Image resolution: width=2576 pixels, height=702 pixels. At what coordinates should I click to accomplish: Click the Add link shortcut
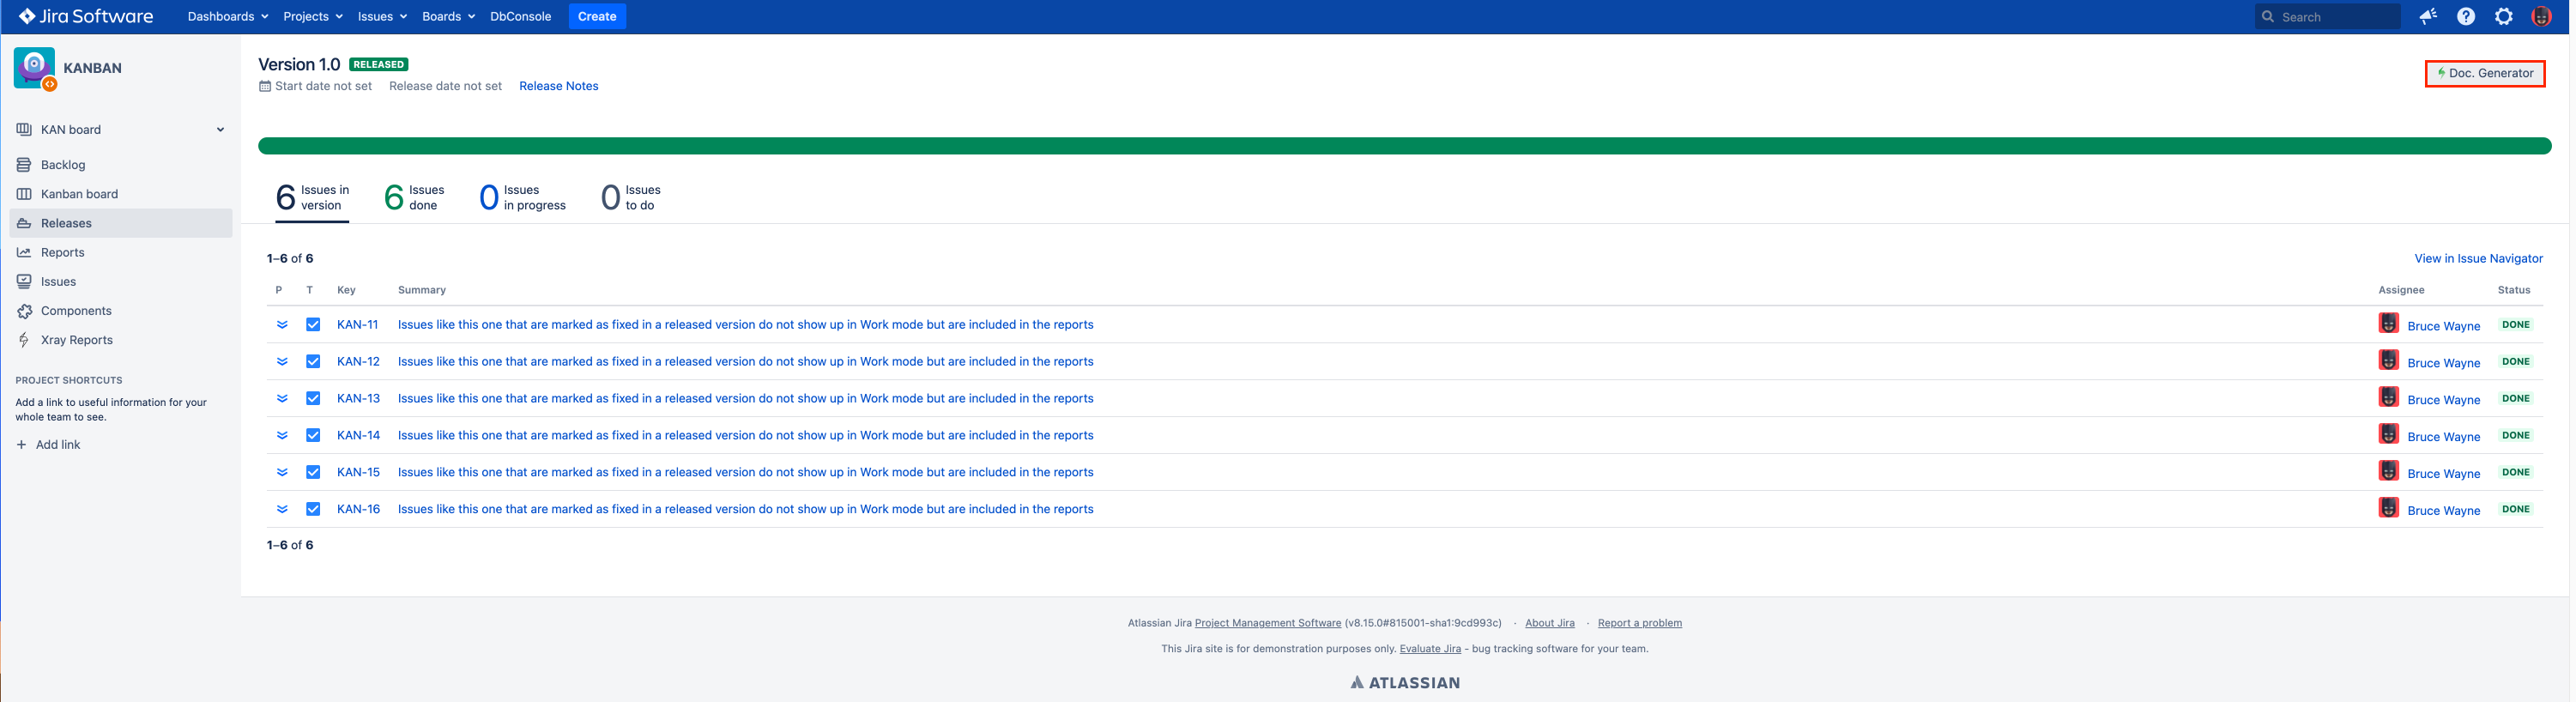(48, 445)
